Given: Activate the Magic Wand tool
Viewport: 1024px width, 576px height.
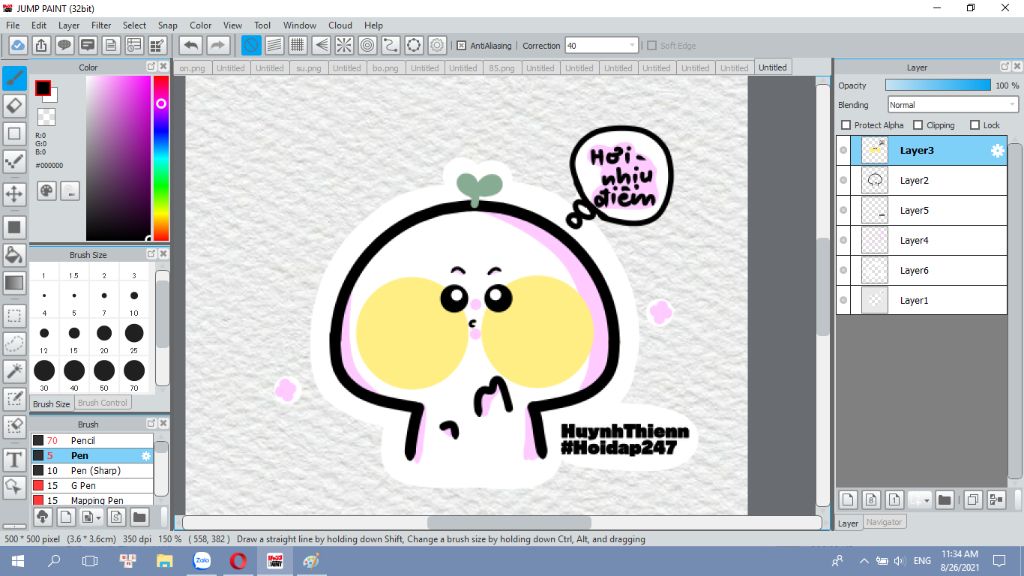Looking at the screenshot, I should tap(14, 371).
